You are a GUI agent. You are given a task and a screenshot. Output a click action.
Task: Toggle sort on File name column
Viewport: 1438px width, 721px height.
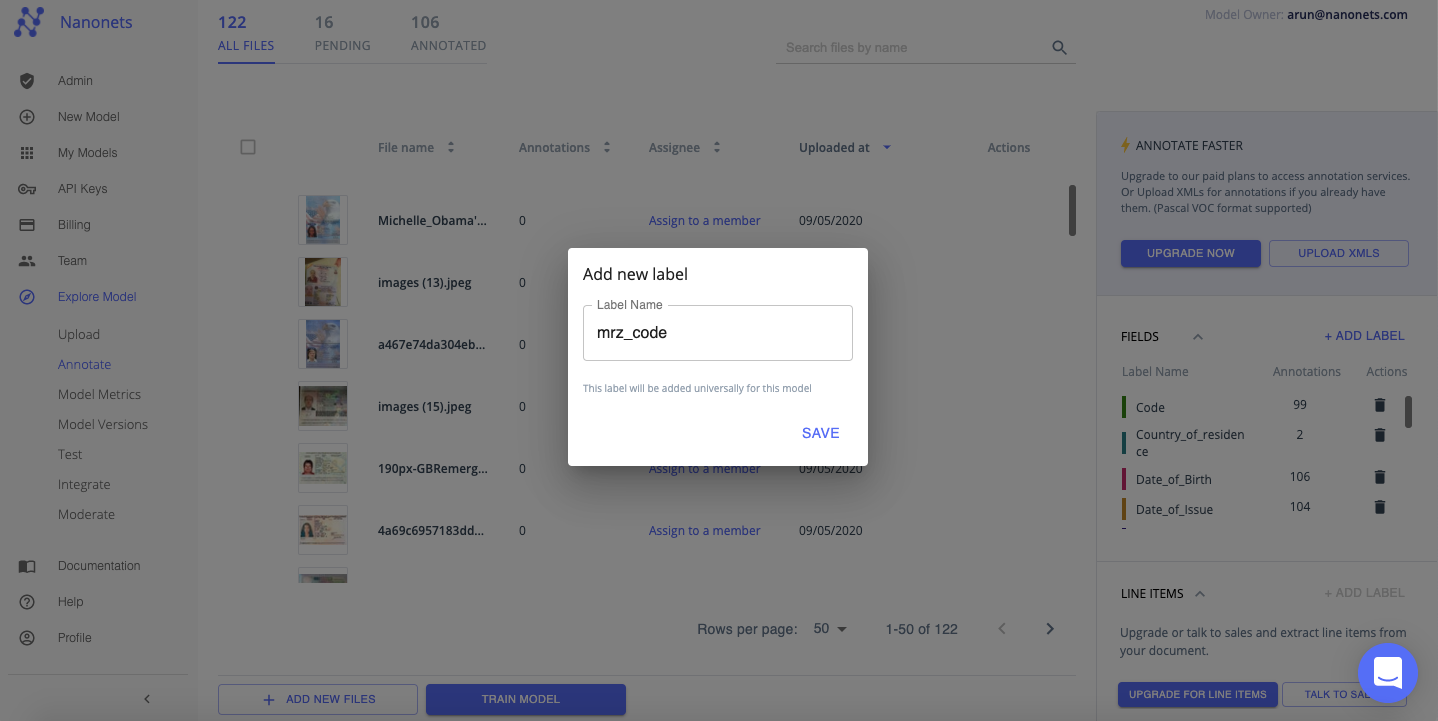click(x=451, y=148)
